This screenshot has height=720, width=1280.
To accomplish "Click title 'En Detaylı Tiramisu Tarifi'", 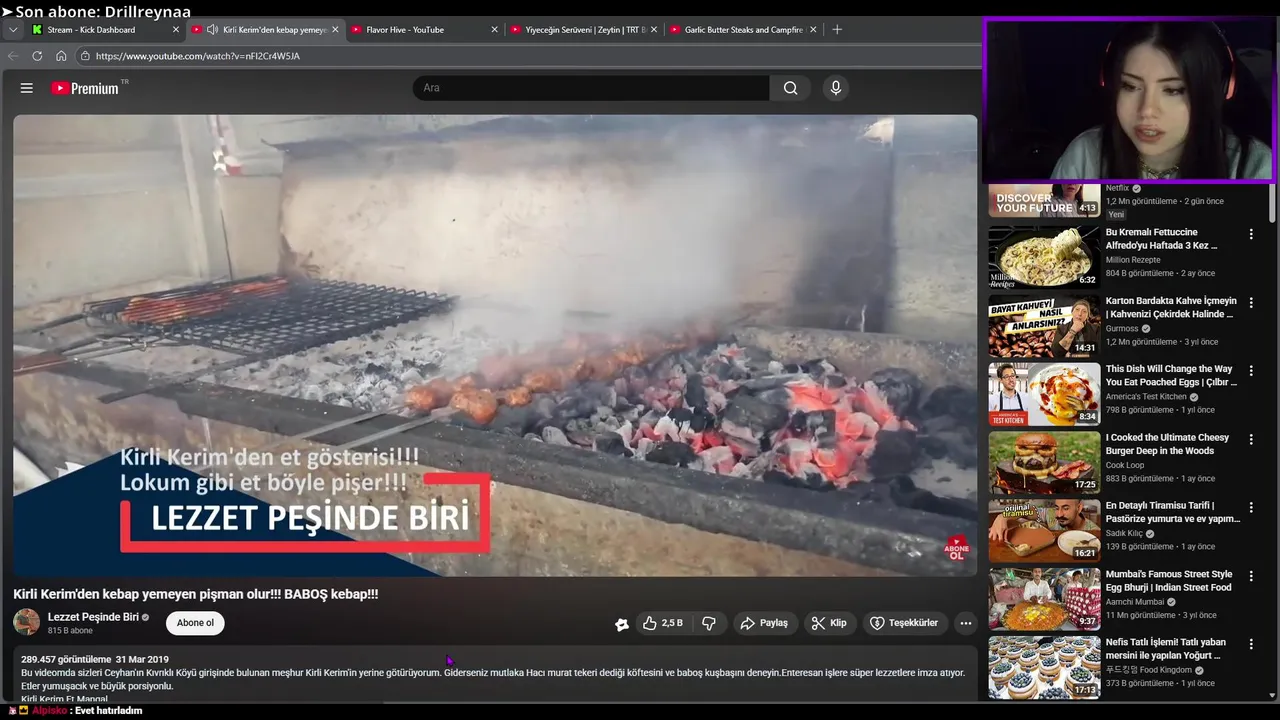I will point(1172,513).
